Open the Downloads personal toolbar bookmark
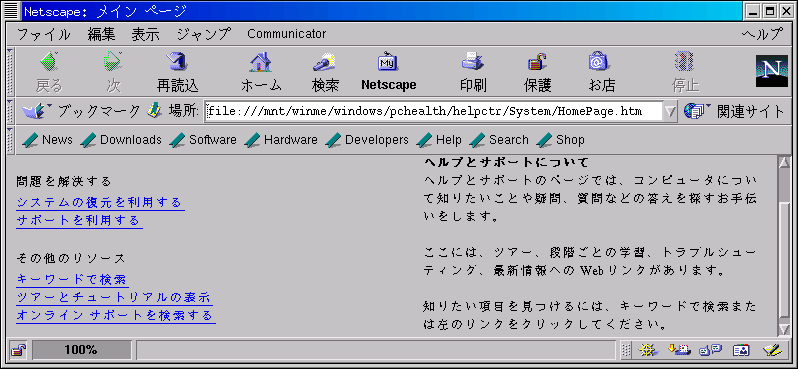This screenshot has height=369, width=798. (121, 139)
